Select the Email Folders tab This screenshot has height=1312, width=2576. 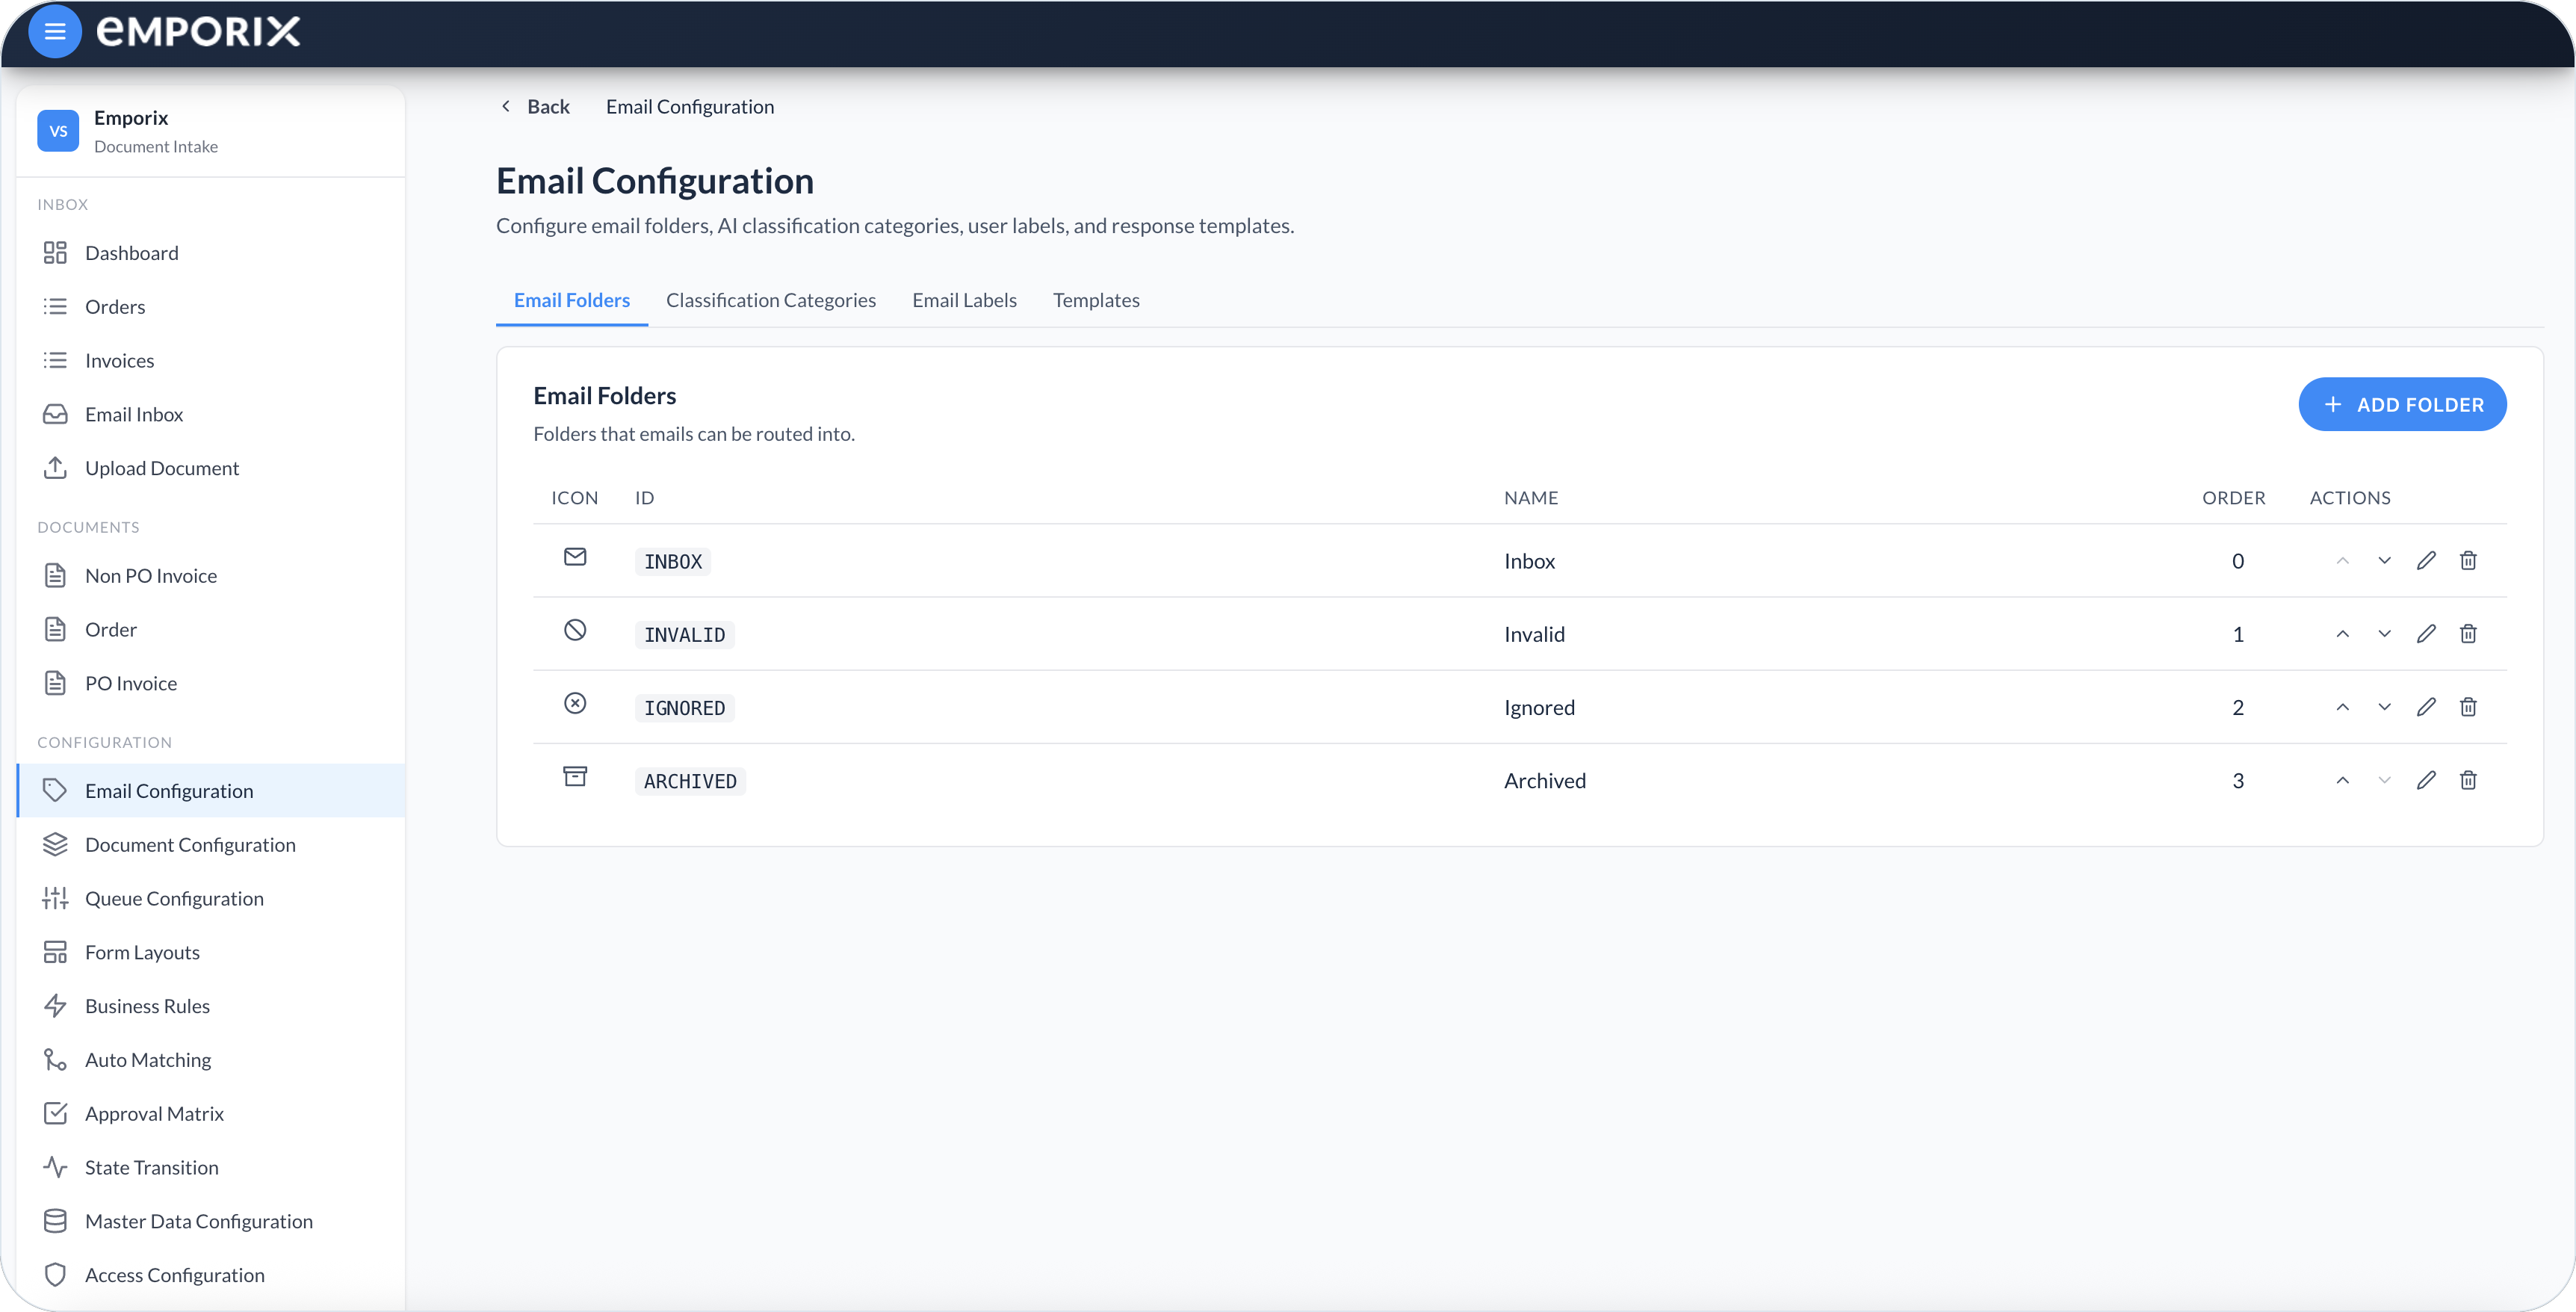point(572,300)
